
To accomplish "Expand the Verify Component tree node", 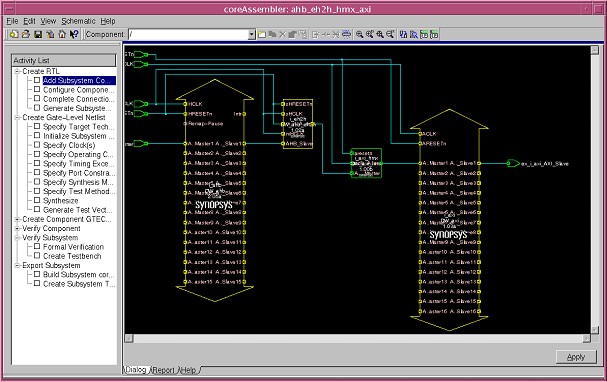I will (x=17, y=228).
